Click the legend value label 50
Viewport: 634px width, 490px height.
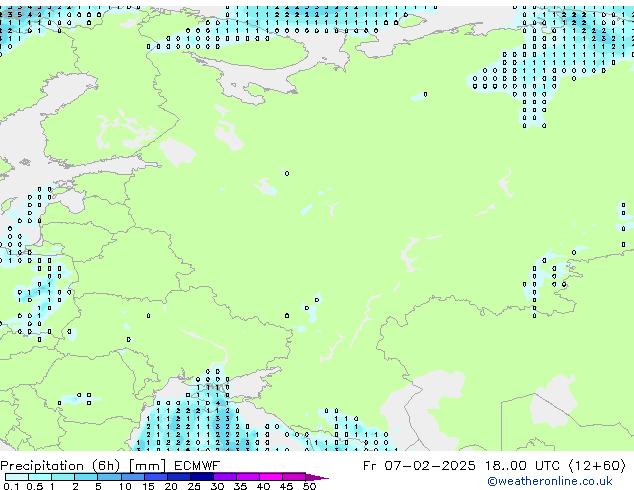(x=309, y=486)
